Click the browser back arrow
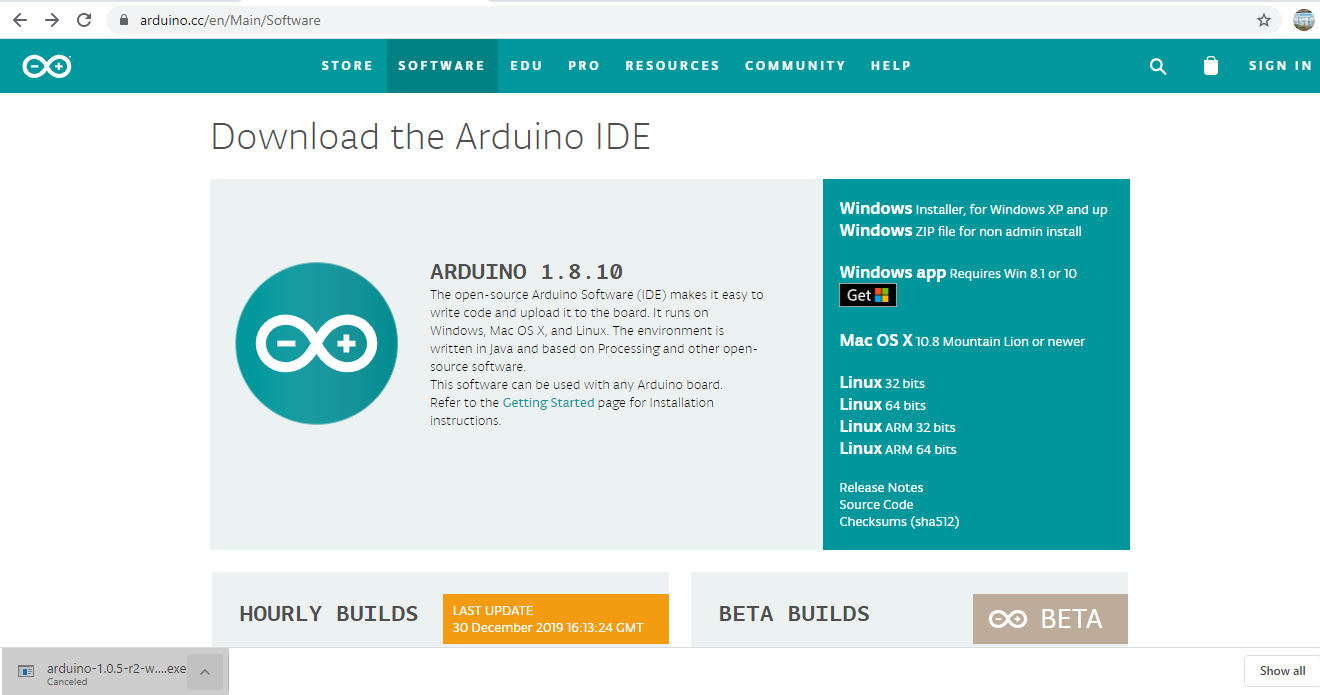This screenshot has height=695, width=1320. pyautogui.click(x=20, y=19)
